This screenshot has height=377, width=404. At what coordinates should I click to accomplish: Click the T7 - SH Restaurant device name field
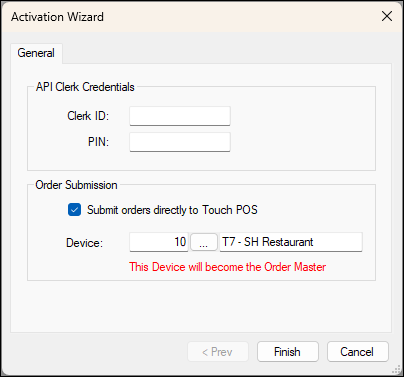click(x=291, y=242)
